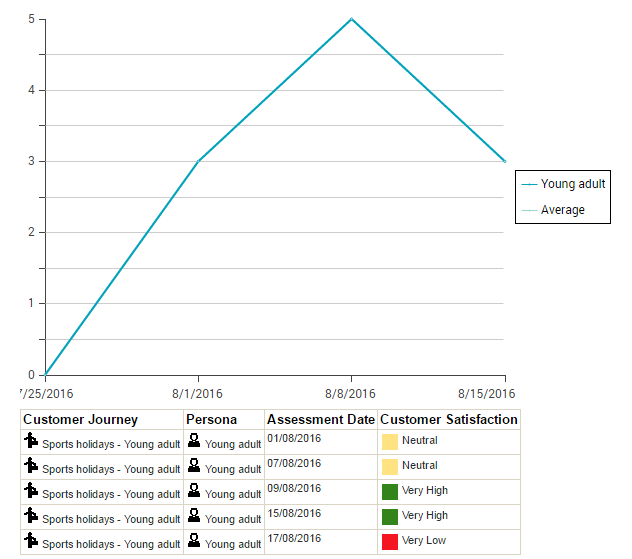The image size is (632, 559).
Task: Click the persona icon in the 01/08/2016 row
Action: pos(194,441)
